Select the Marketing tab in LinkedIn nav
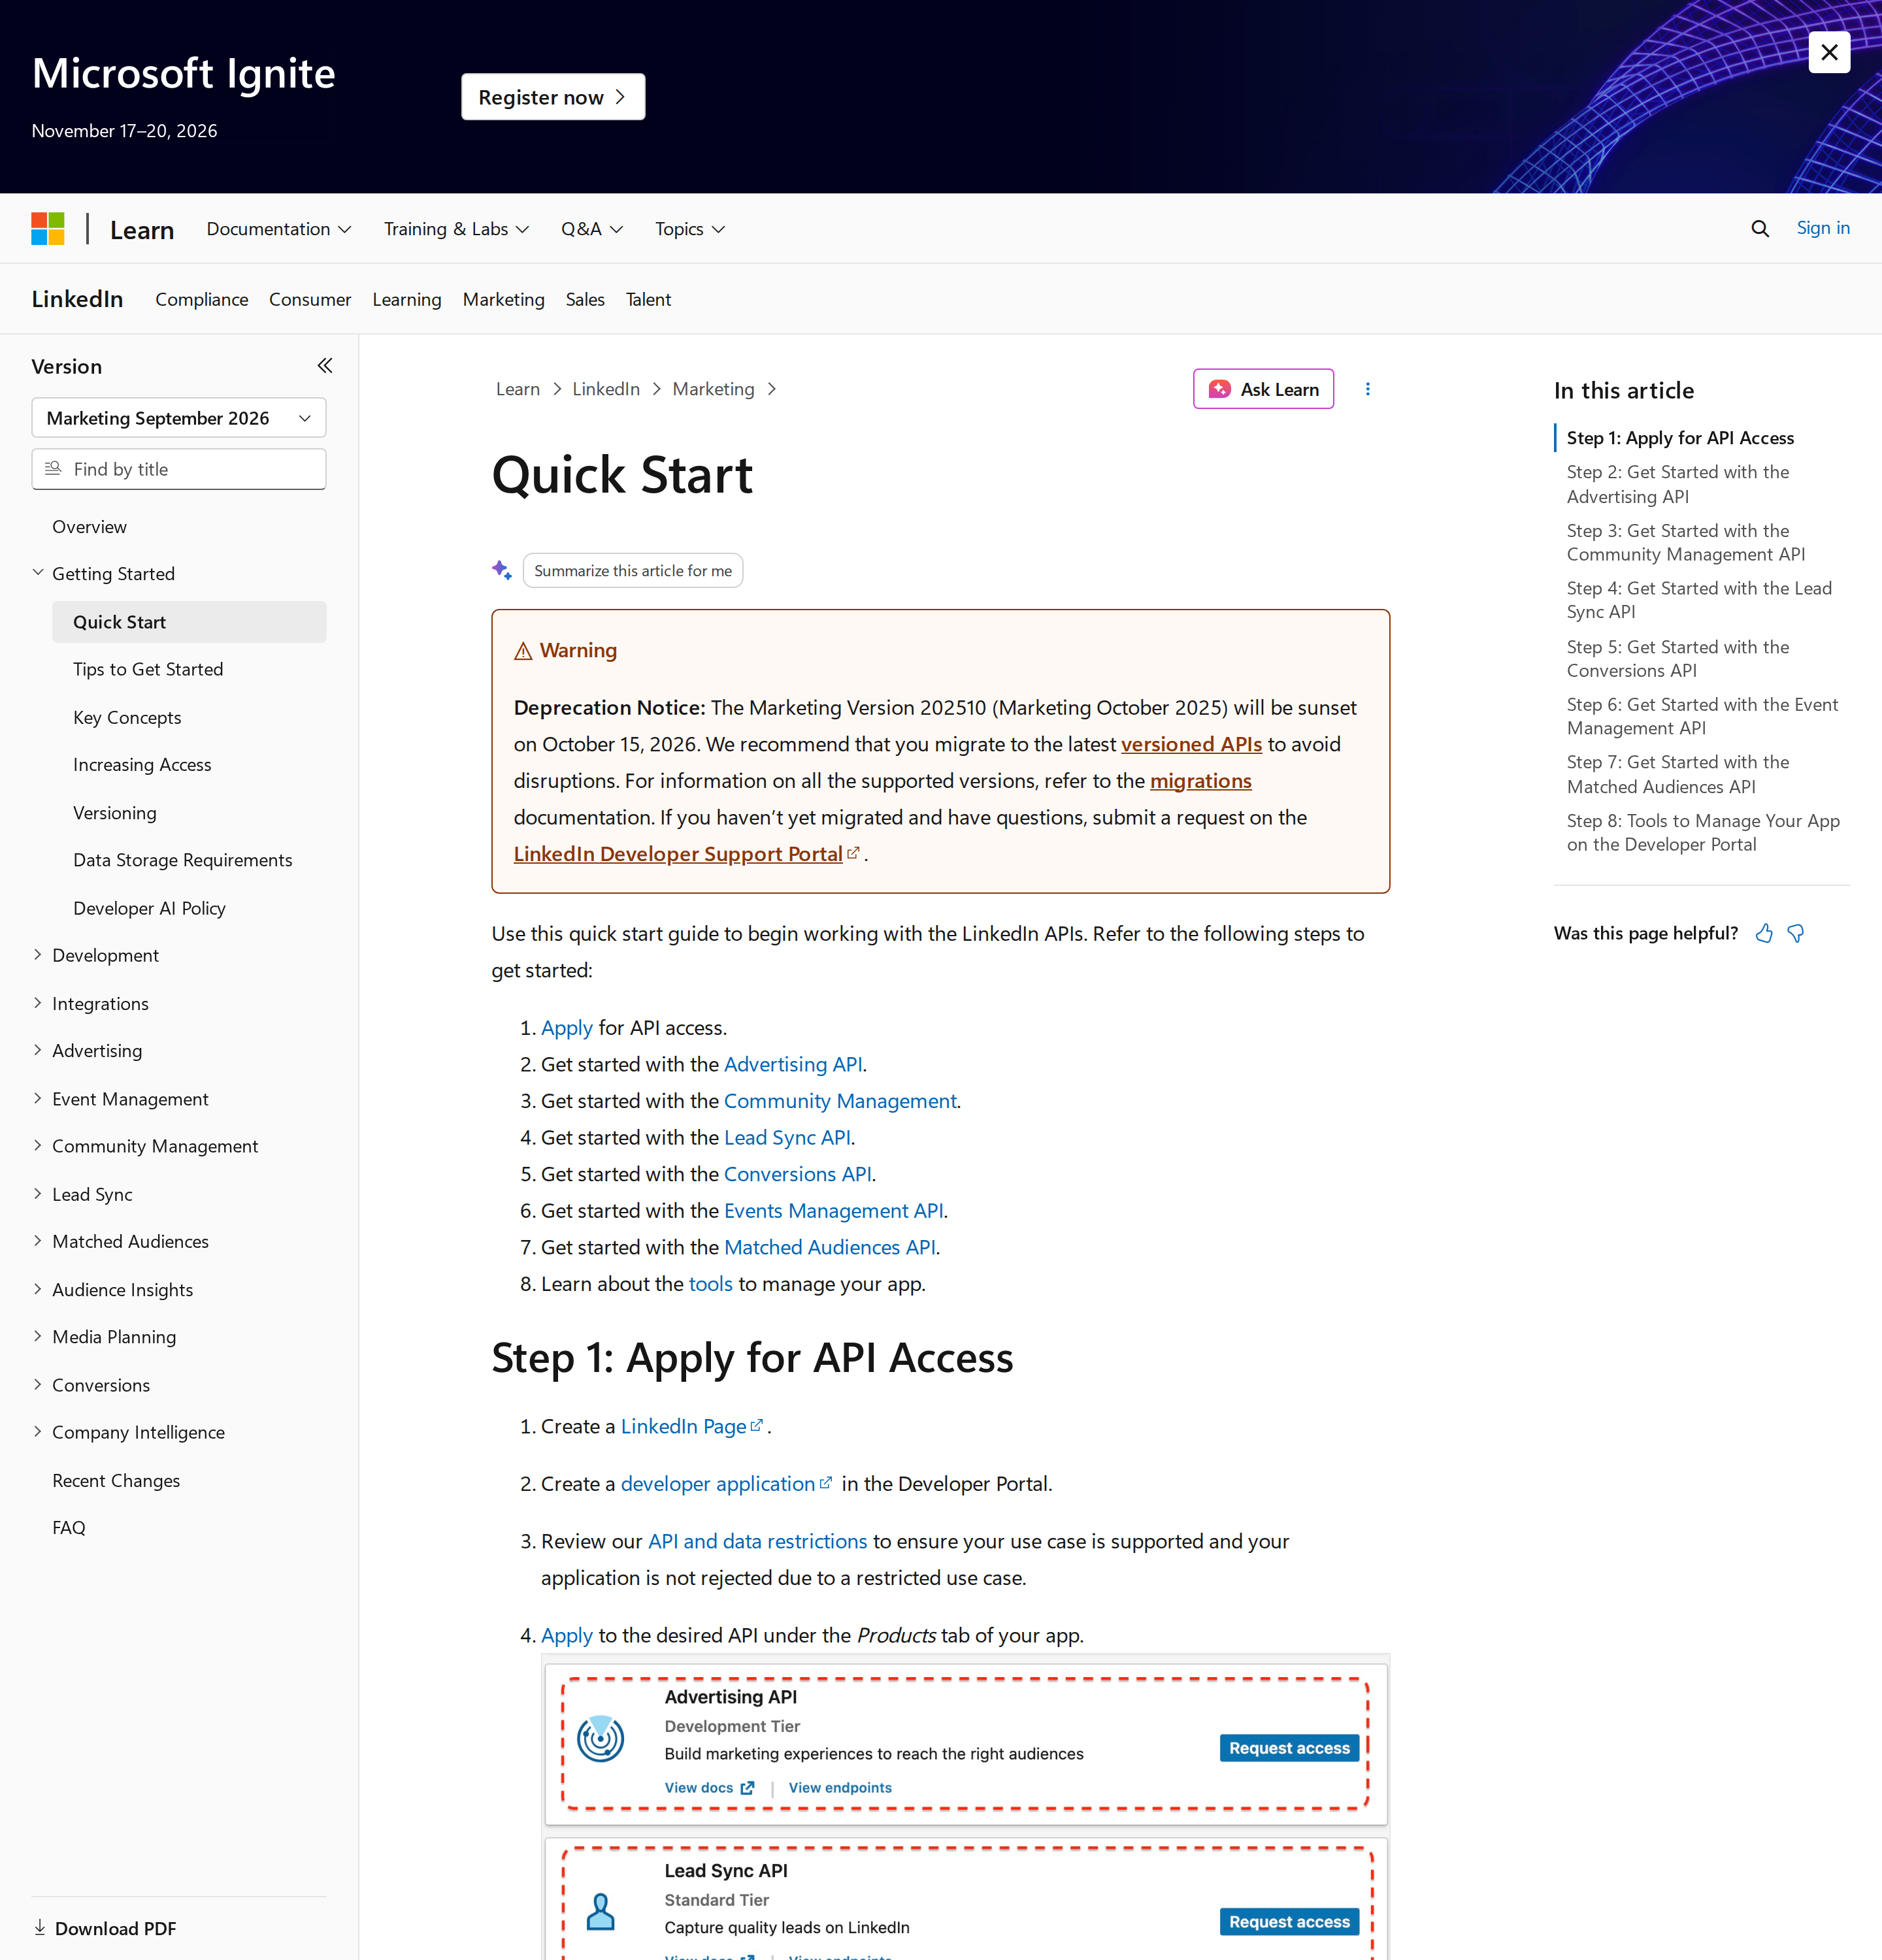1882x1960 pixels. (x=503, y=299)
